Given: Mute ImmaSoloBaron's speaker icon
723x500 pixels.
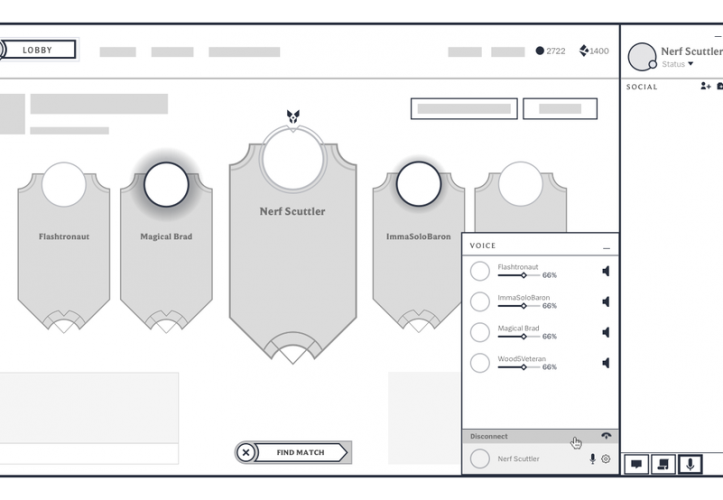Looking at the screenshot, I should pyautogui.click(x=605, y=302).
